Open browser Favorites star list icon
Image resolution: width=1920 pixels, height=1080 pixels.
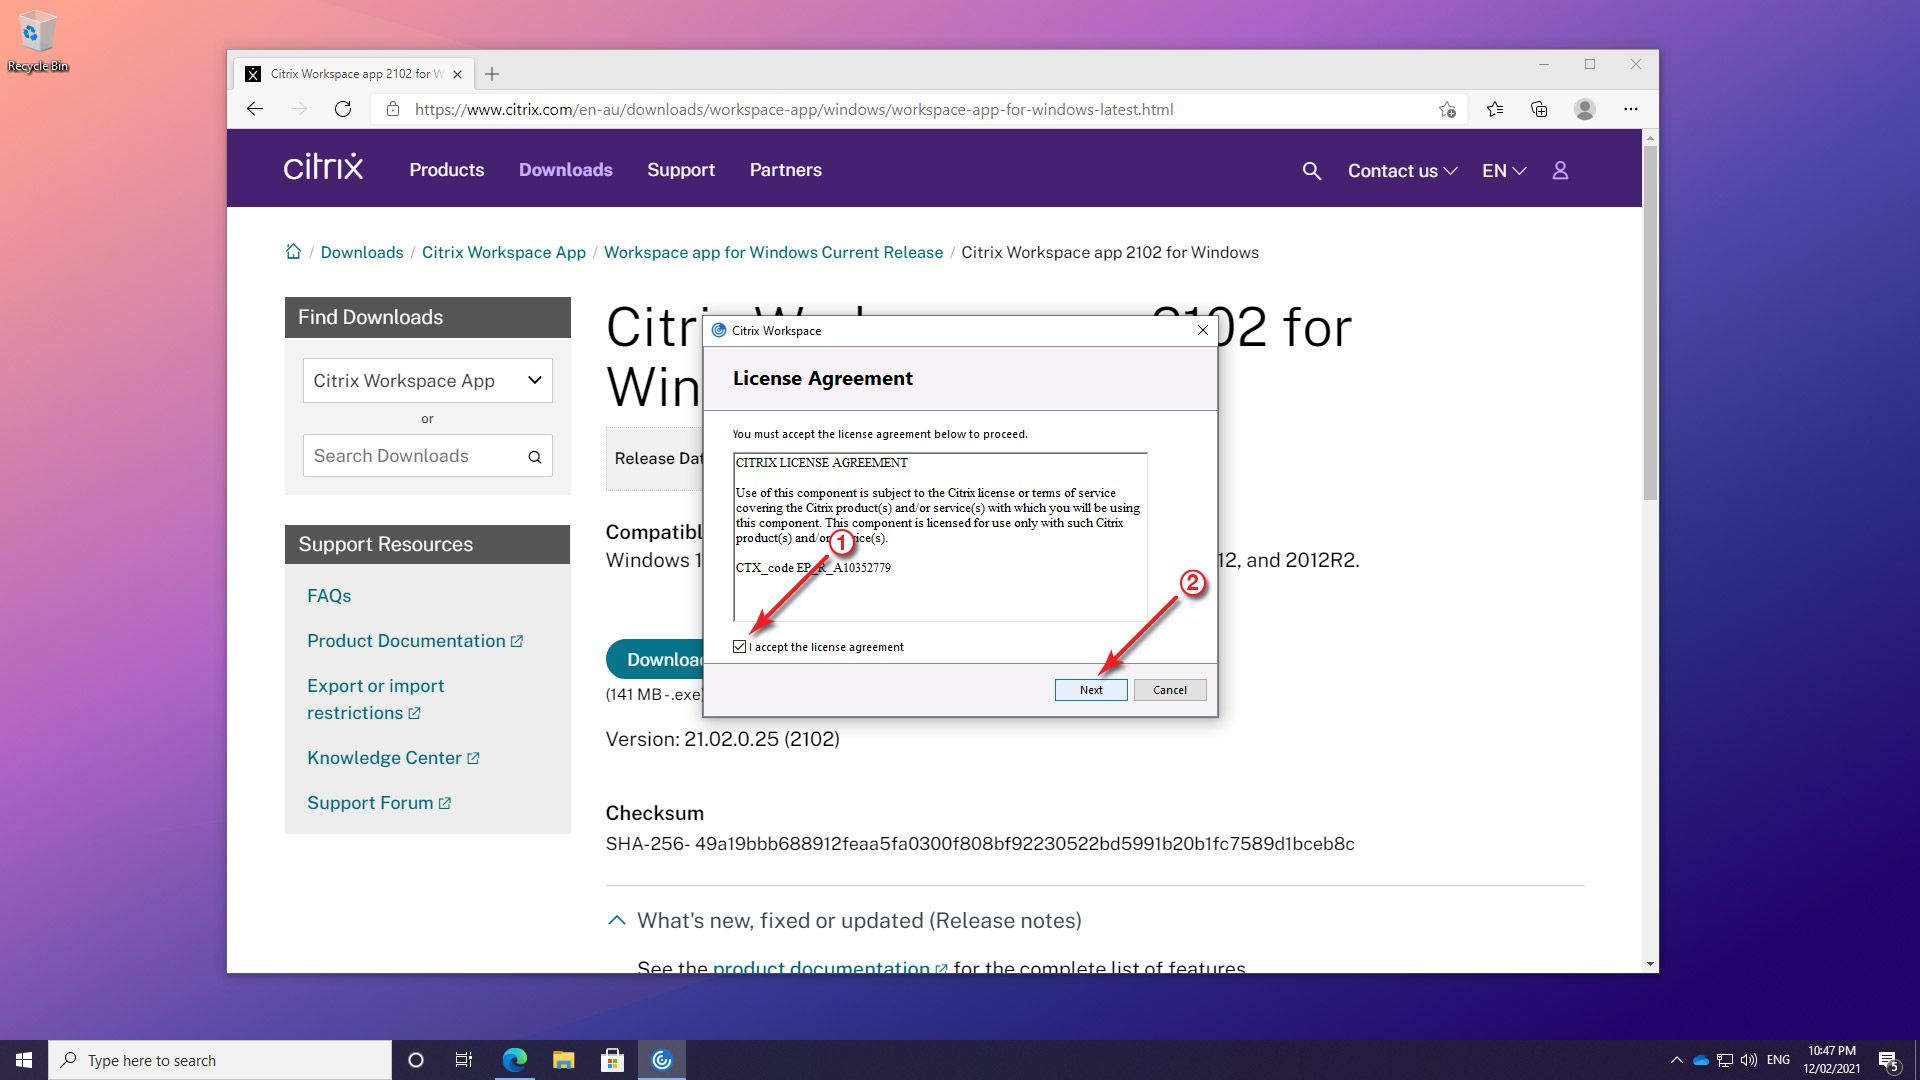click(1495, 109)
